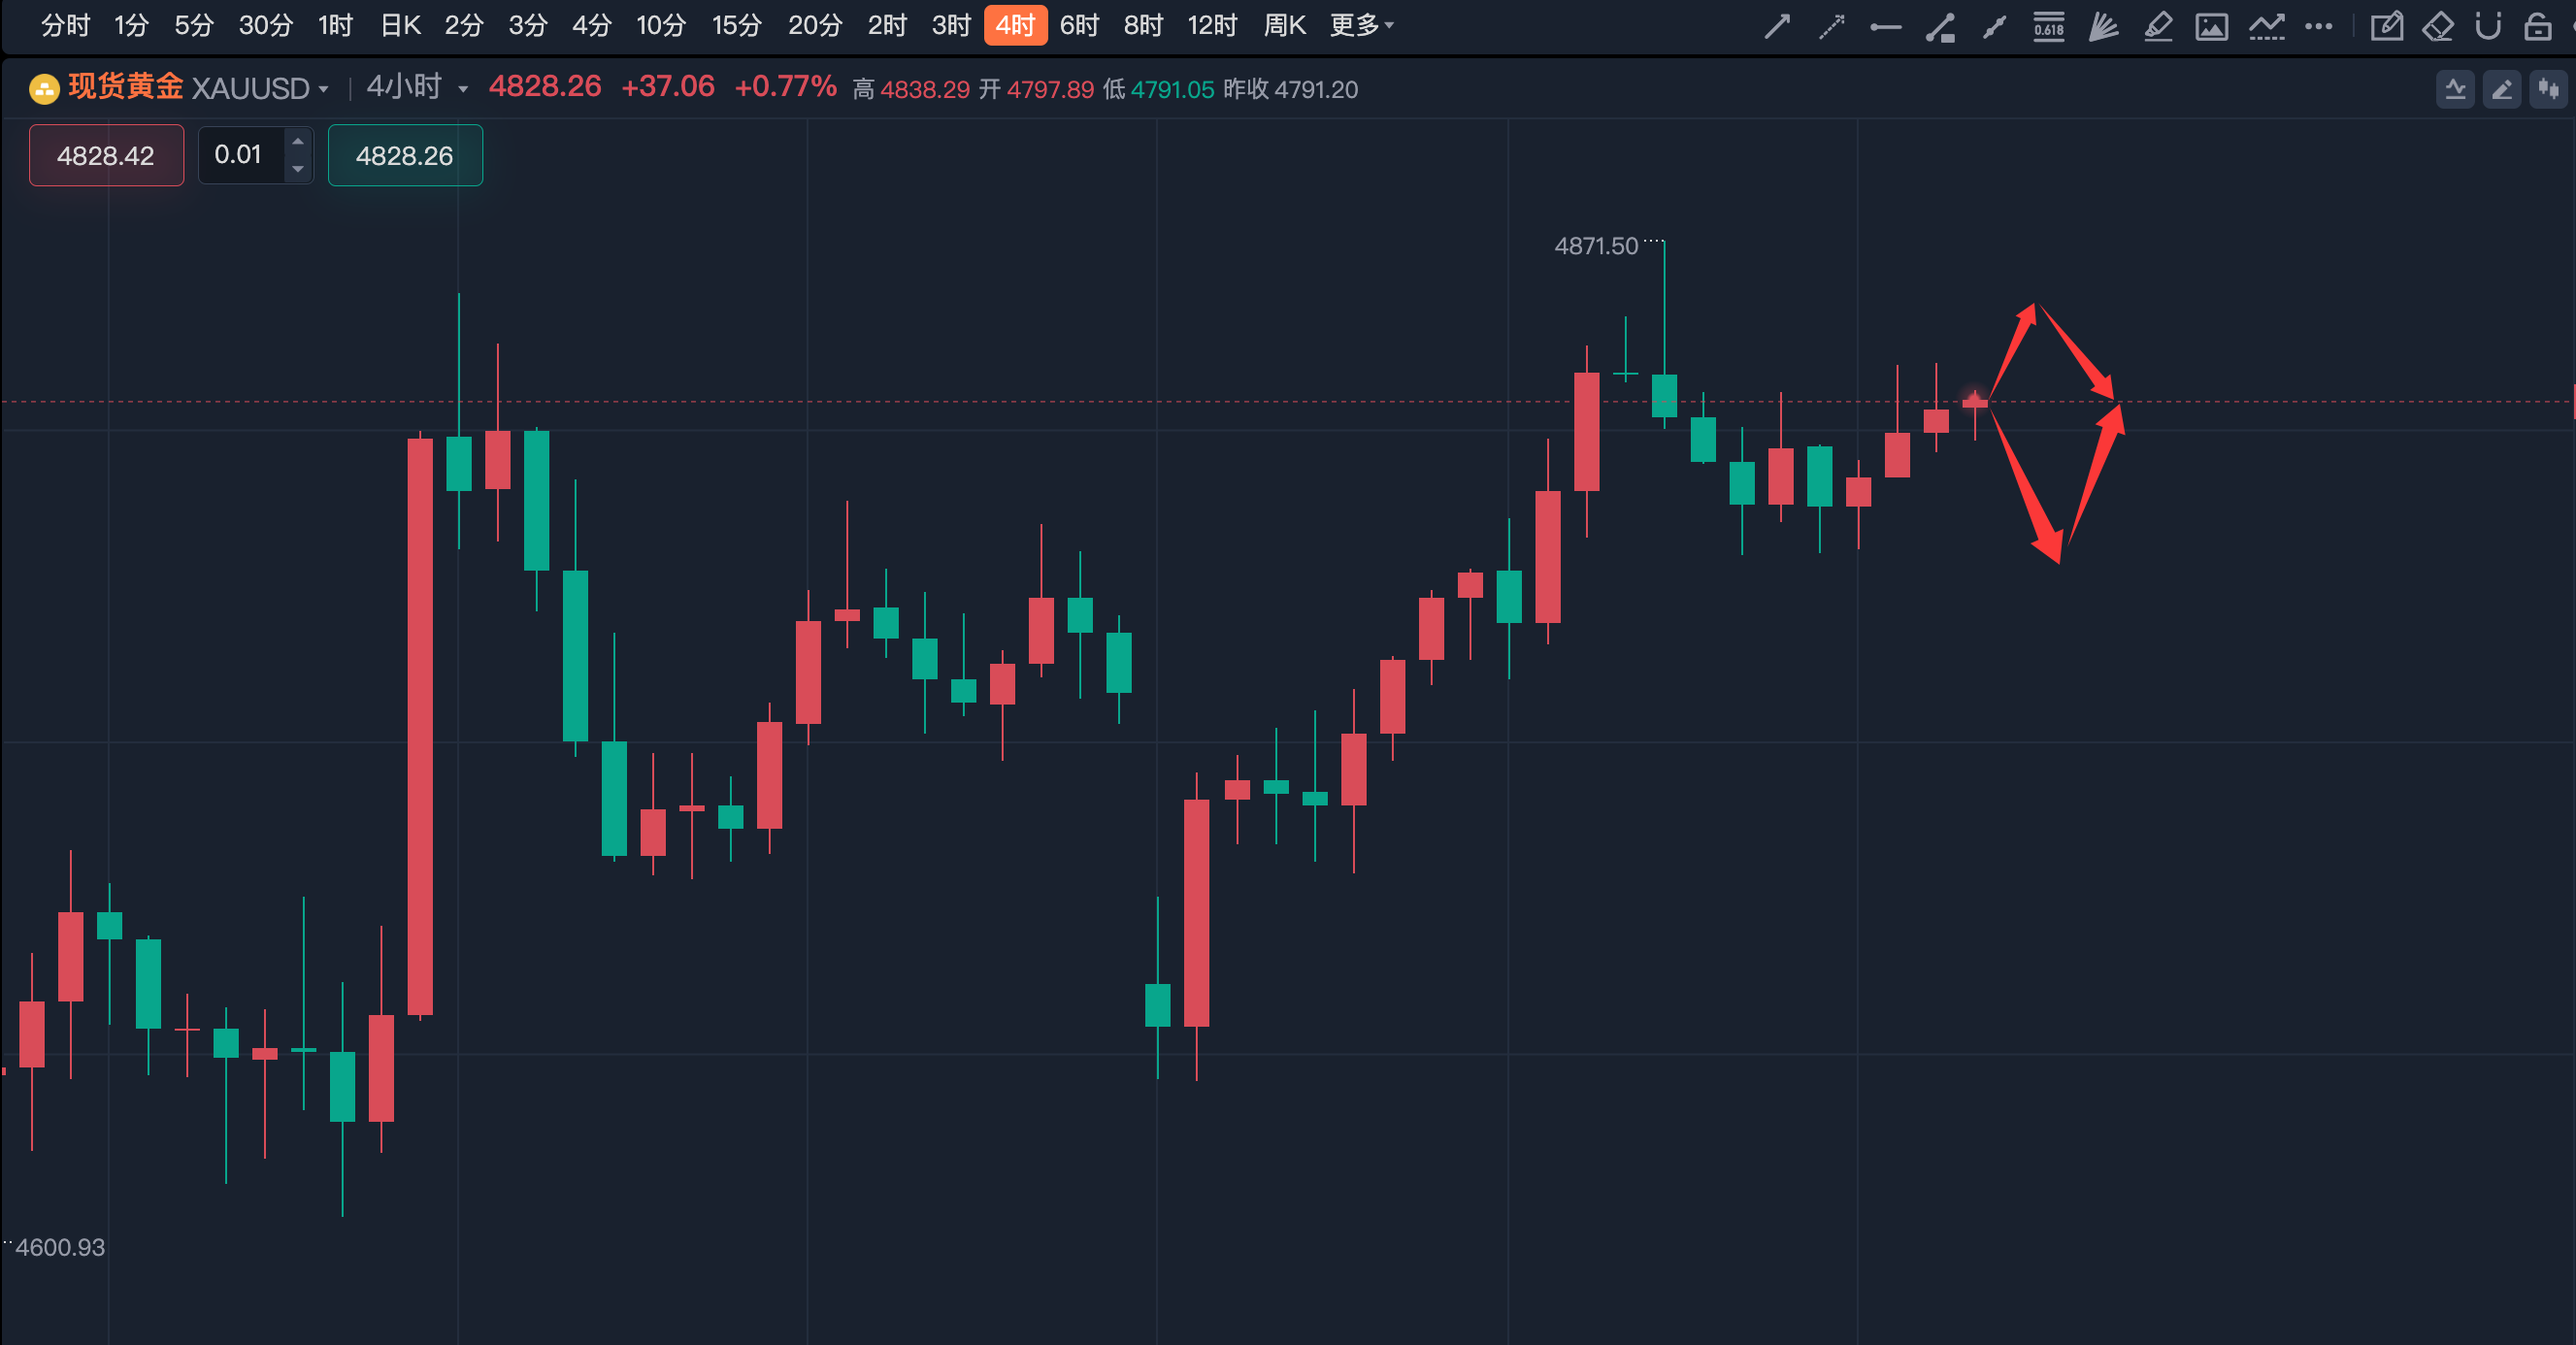Toggle candlestick chart type button

click(2548, 90)
